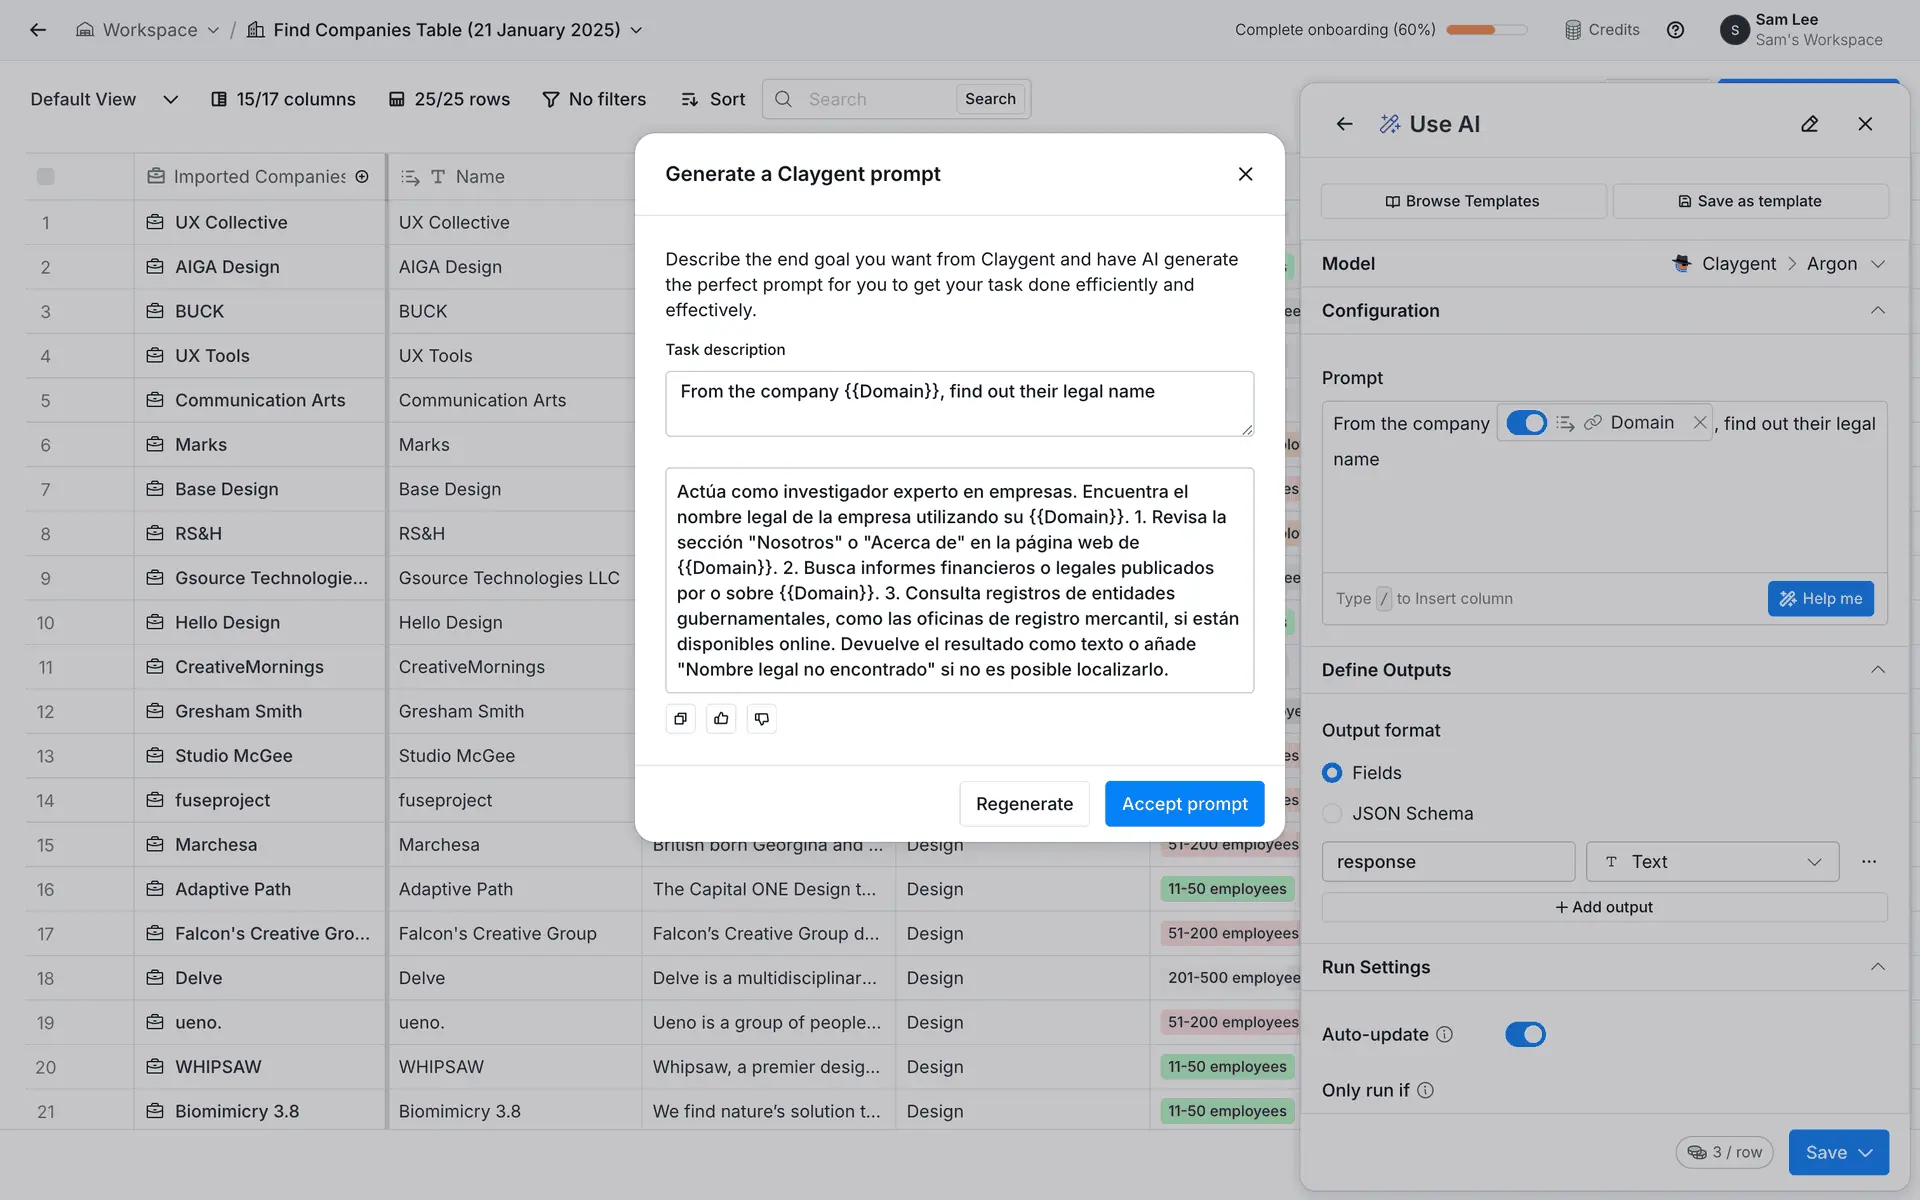The width and height of the screenshot is (1920, 1200).
Task: Open the help question mark icon
Action: point(1675,30)
